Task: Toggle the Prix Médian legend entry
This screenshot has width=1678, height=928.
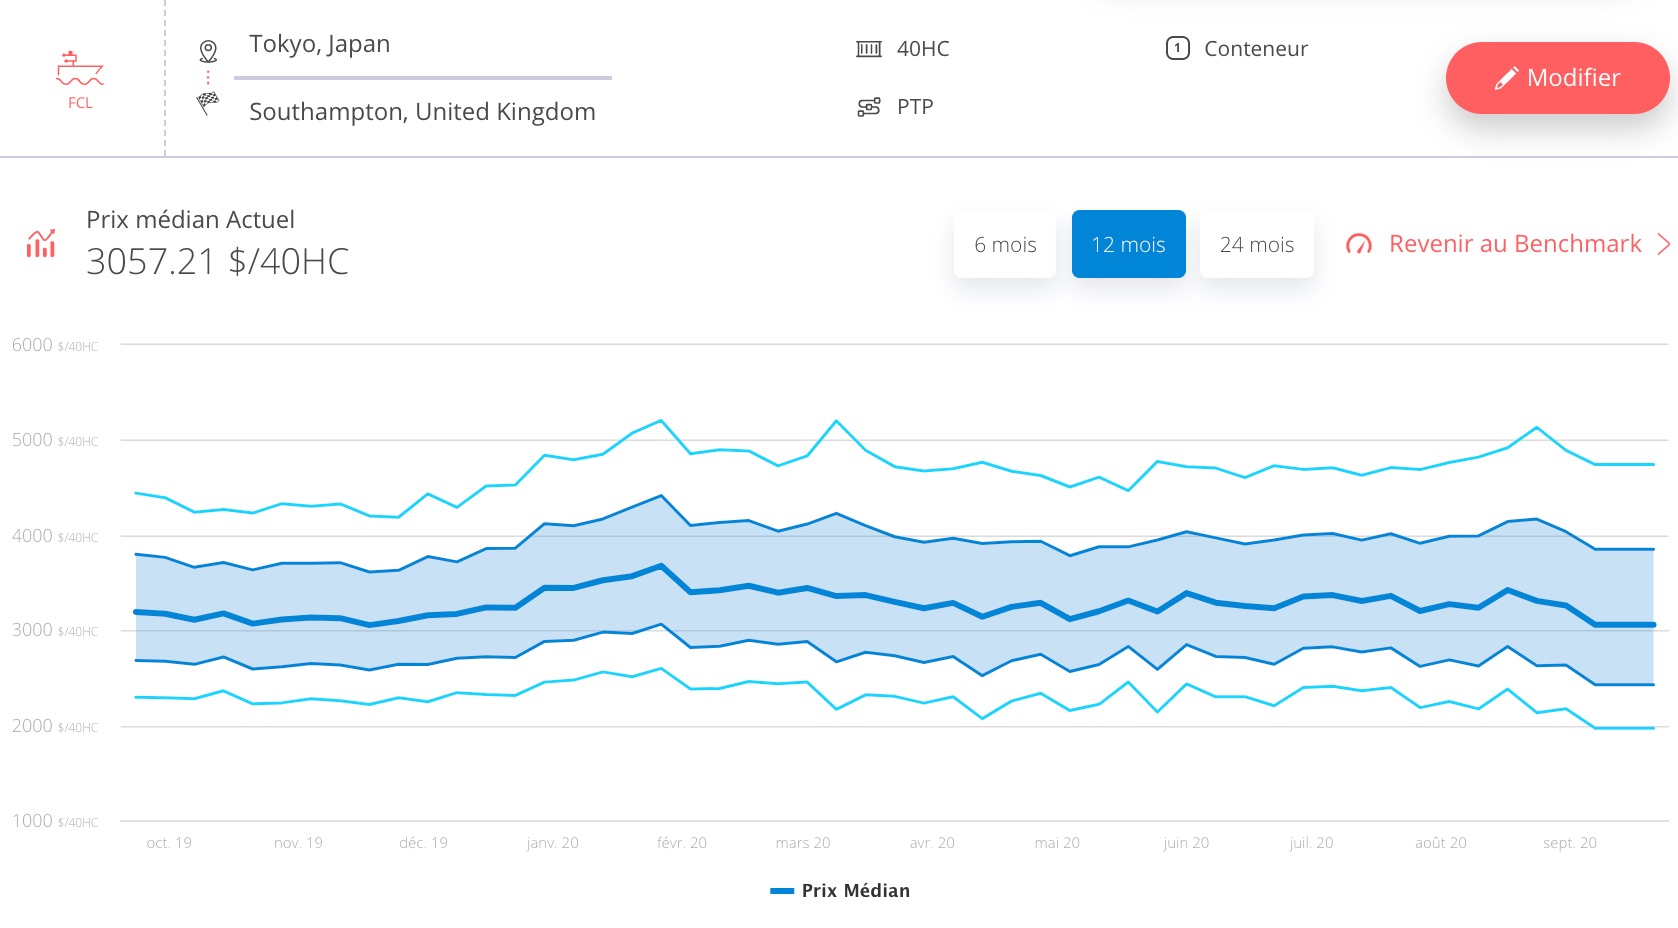Action: (x=840, y=891)
